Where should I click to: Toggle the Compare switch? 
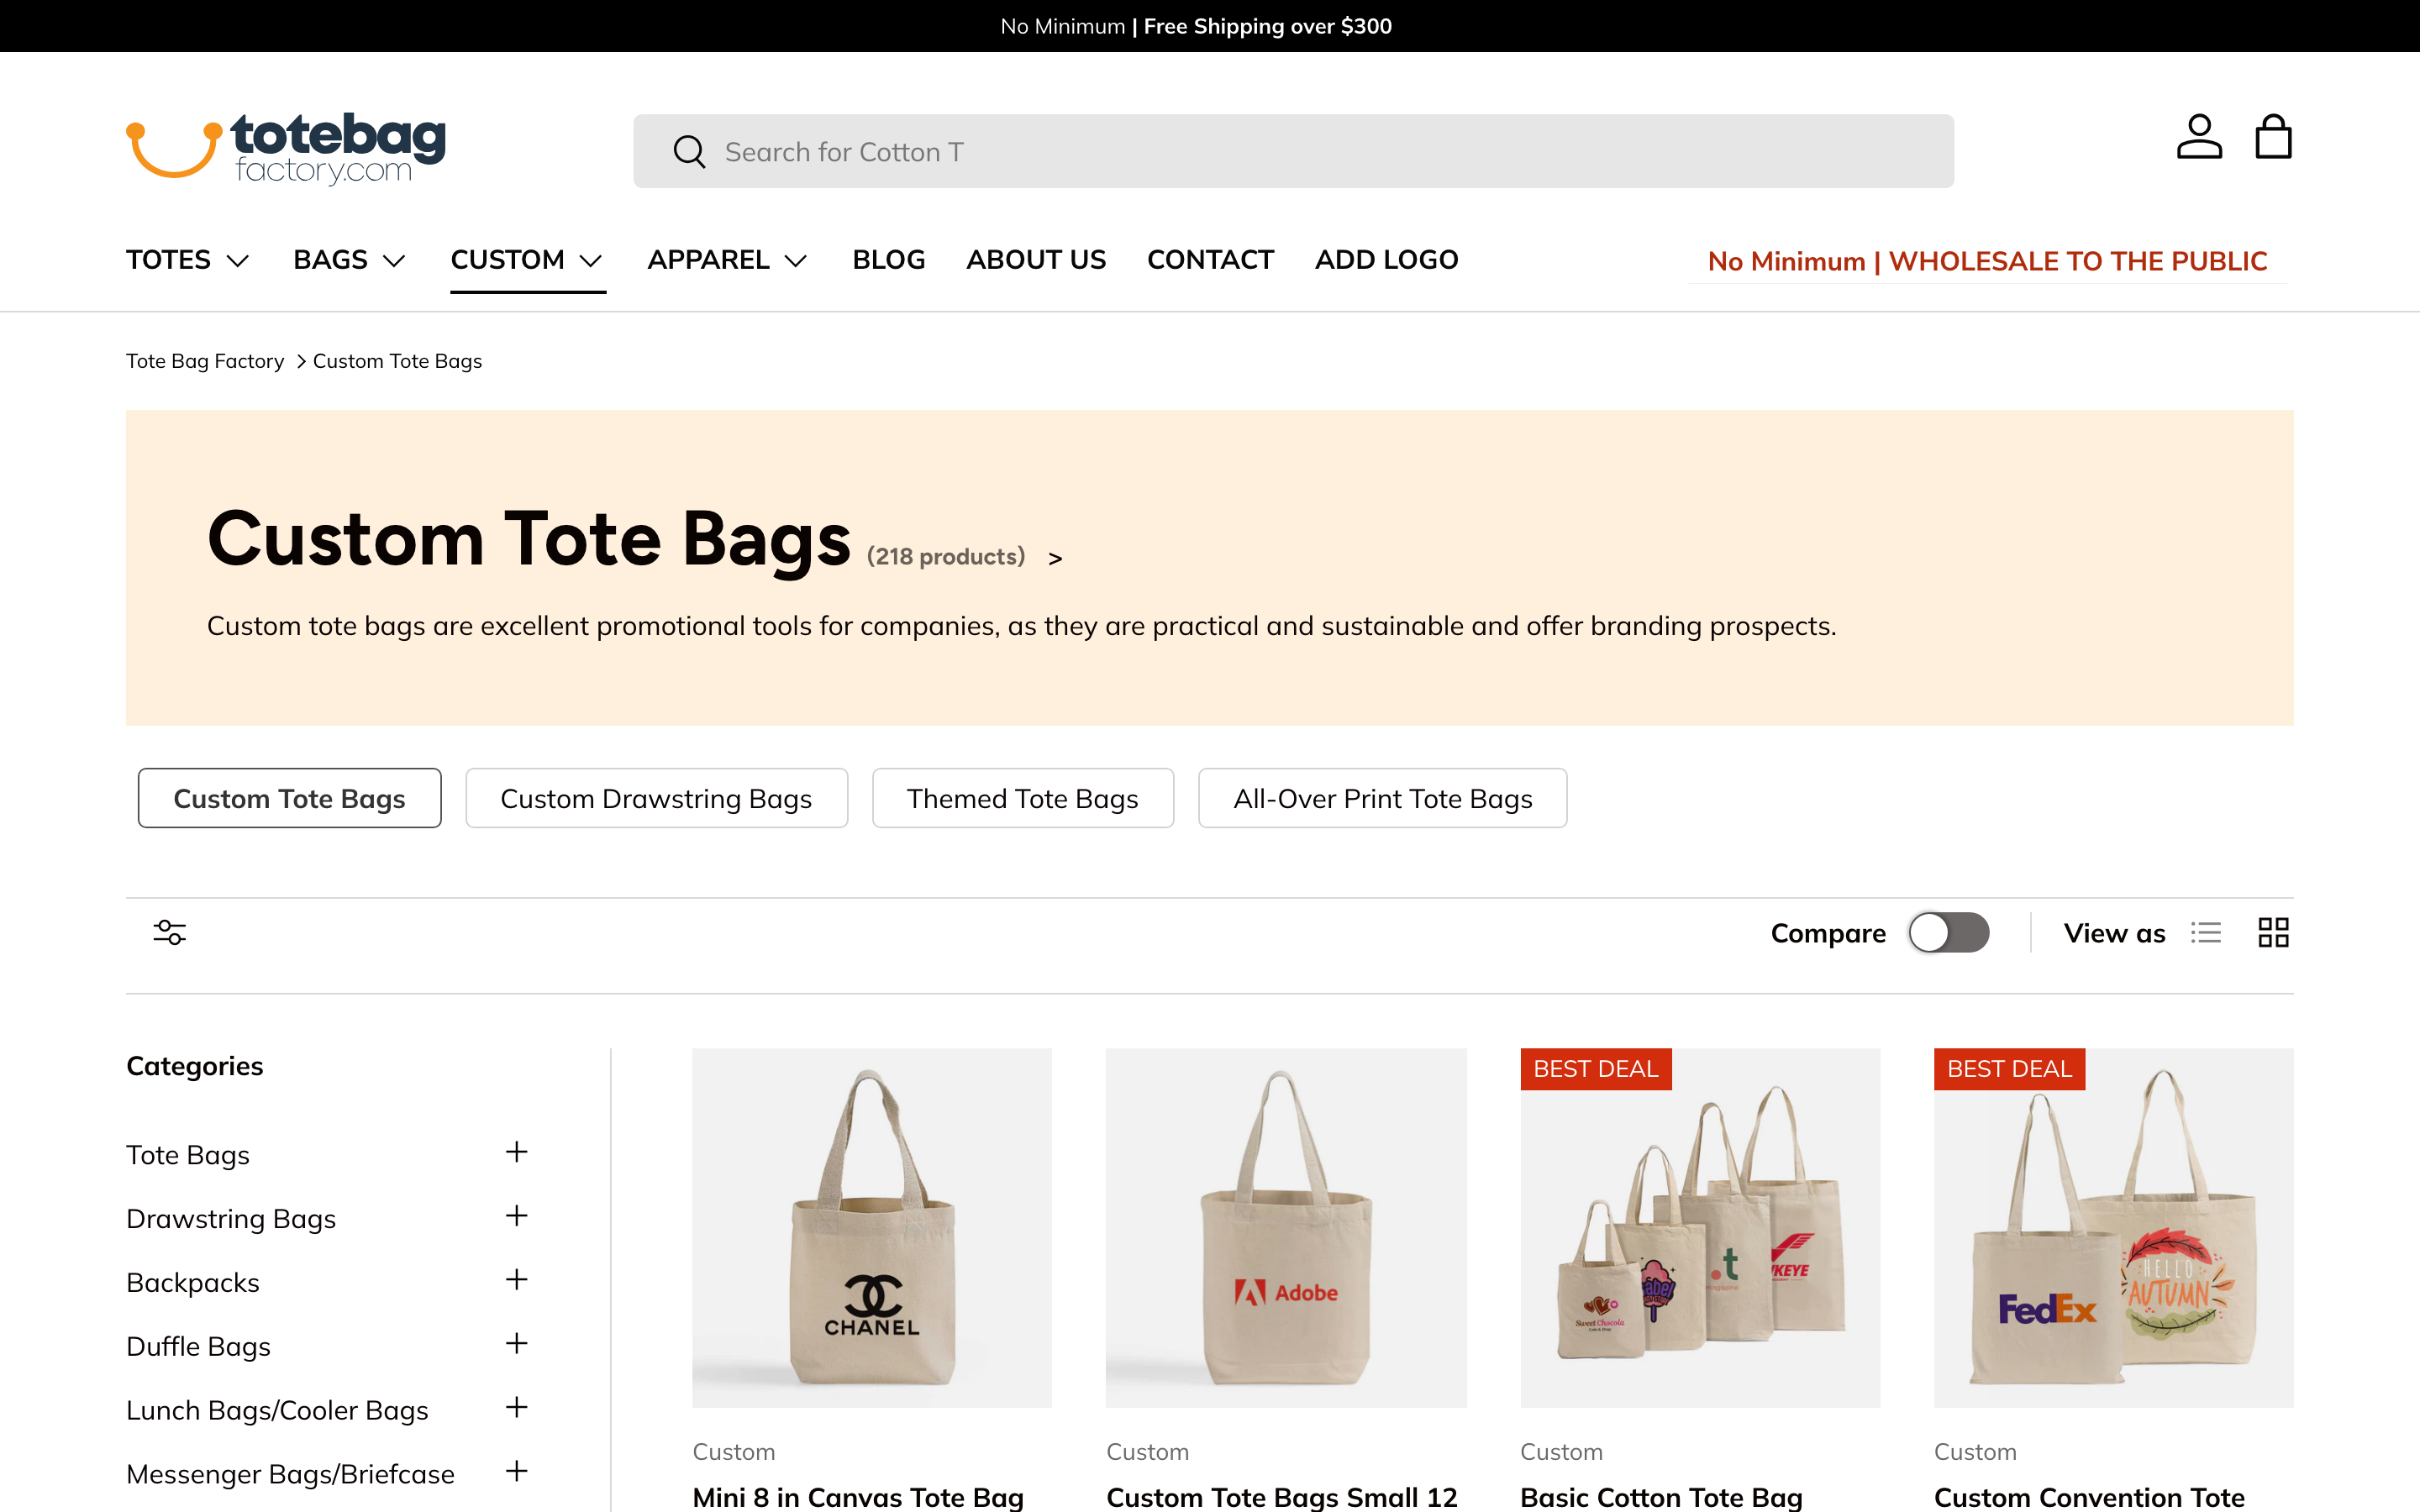coord(1948,933)
